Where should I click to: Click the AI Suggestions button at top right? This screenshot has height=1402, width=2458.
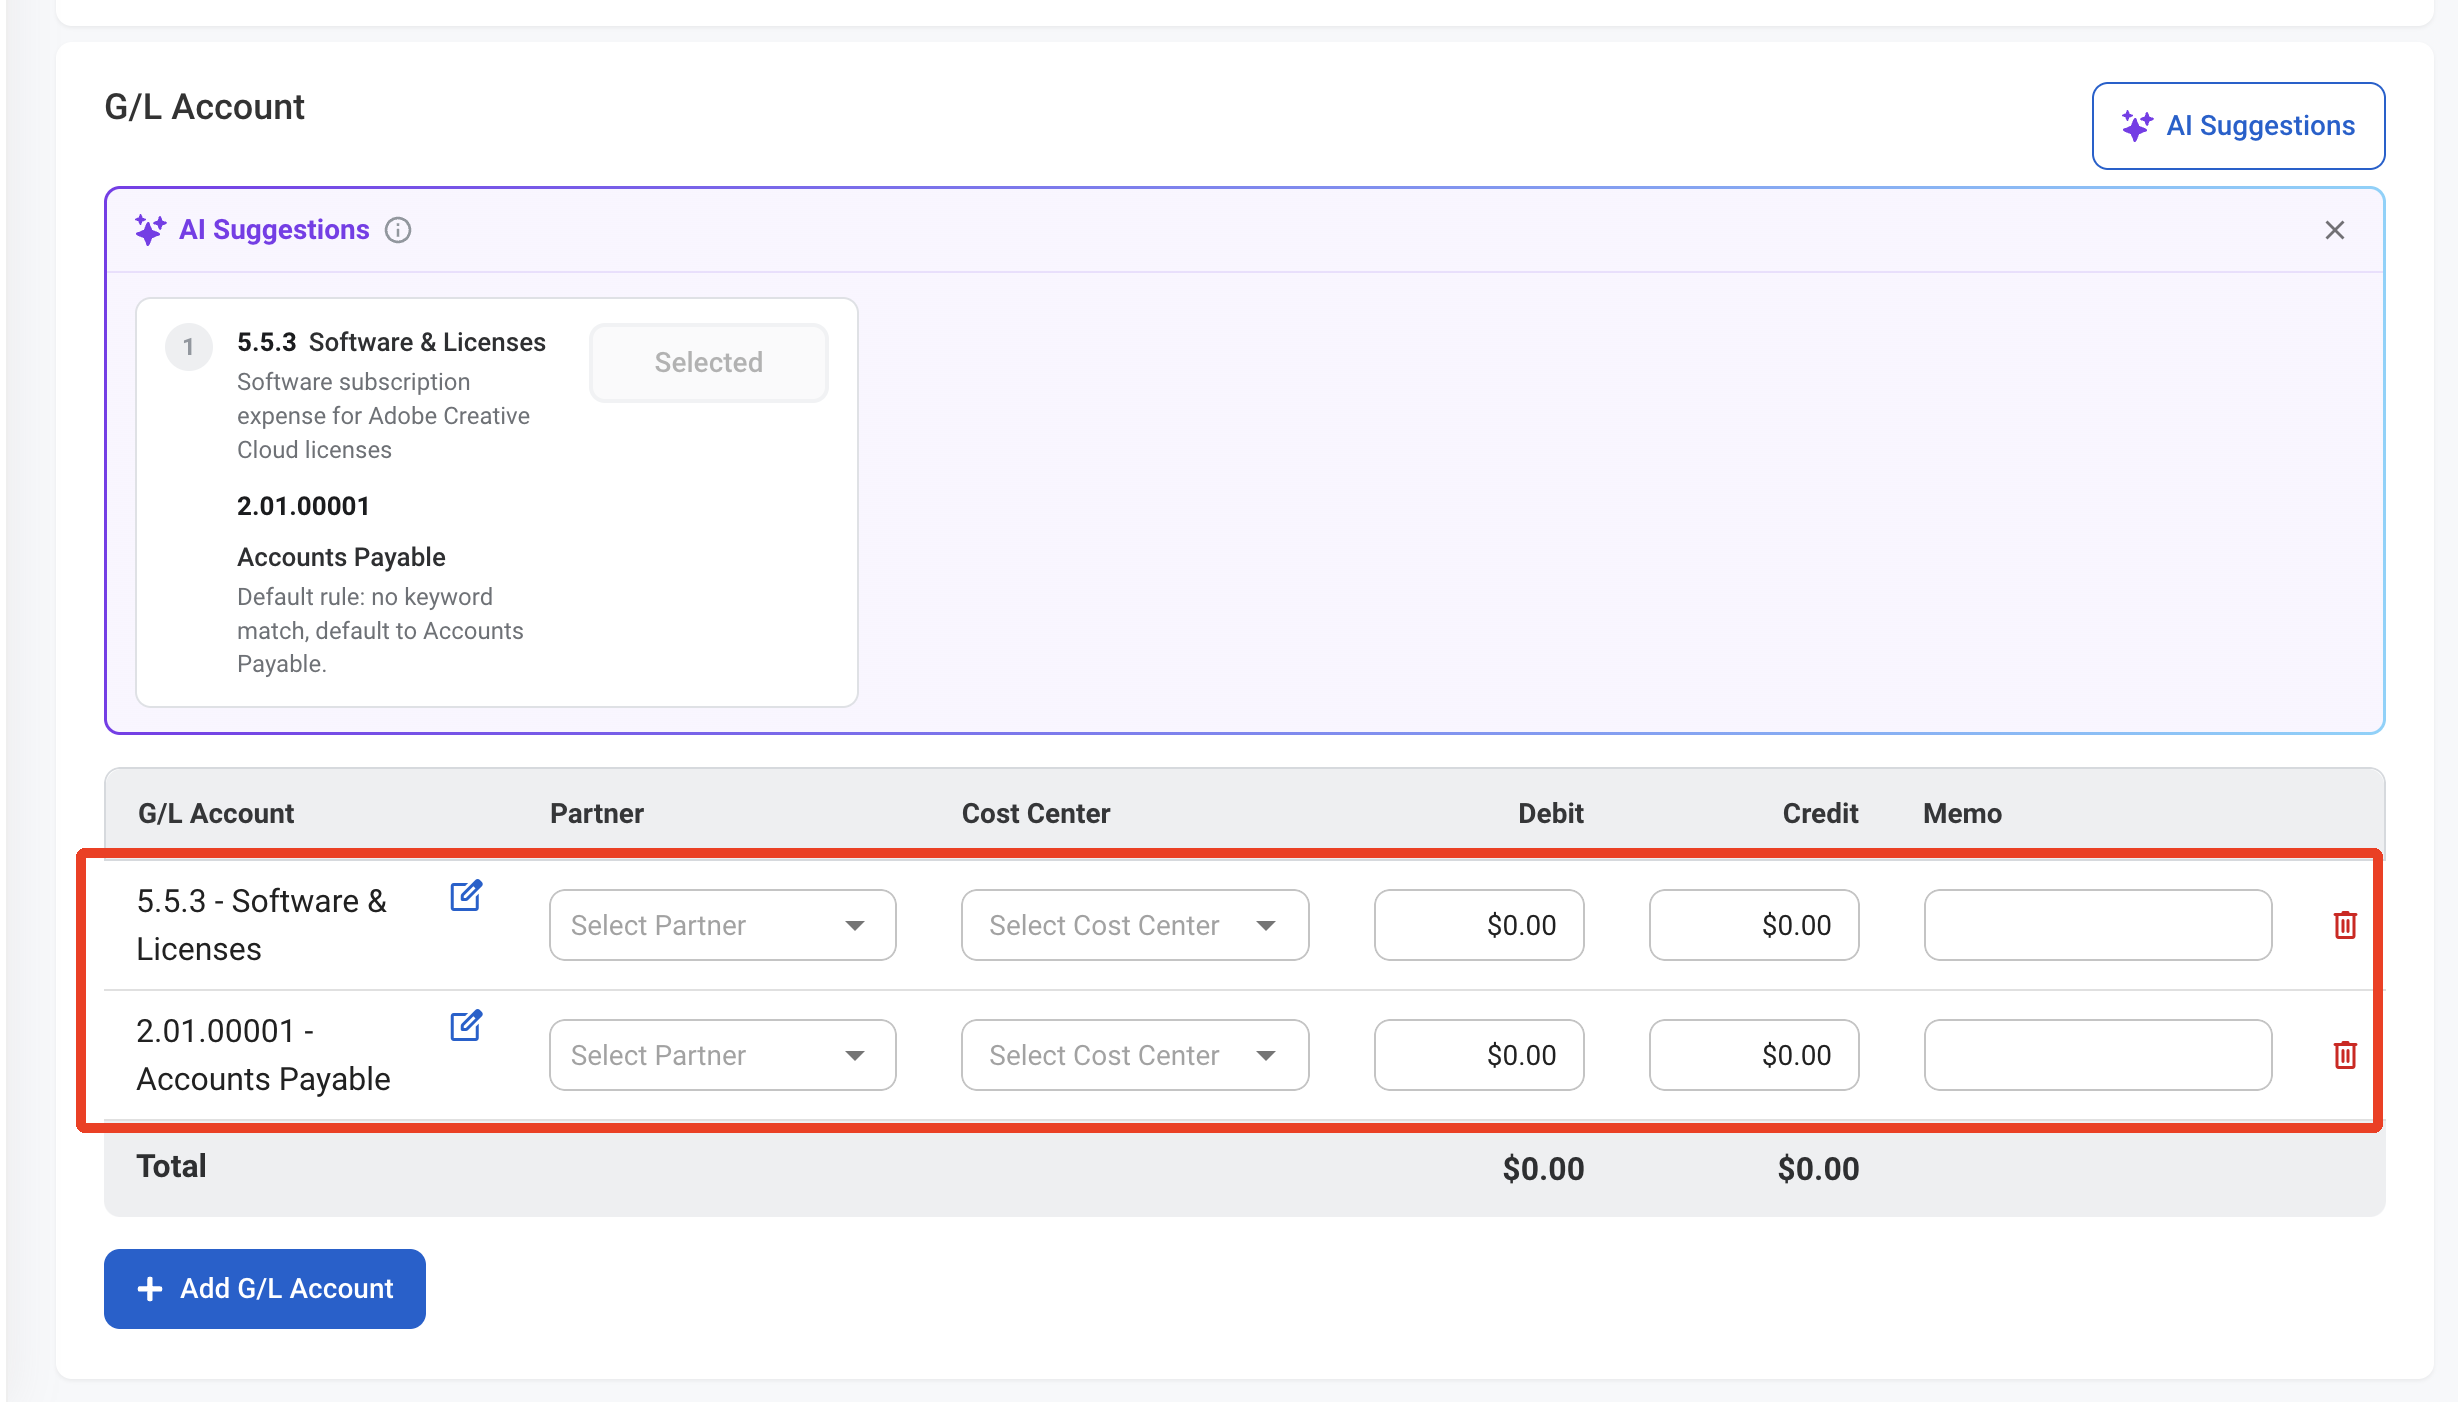pos(2238,126)
